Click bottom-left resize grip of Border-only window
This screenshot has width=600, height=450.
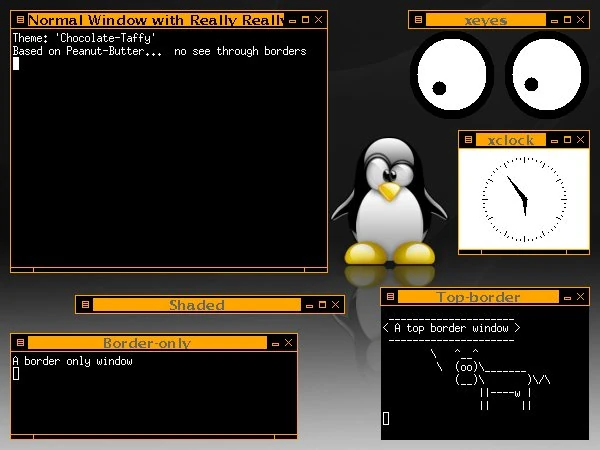coord(22,437)
